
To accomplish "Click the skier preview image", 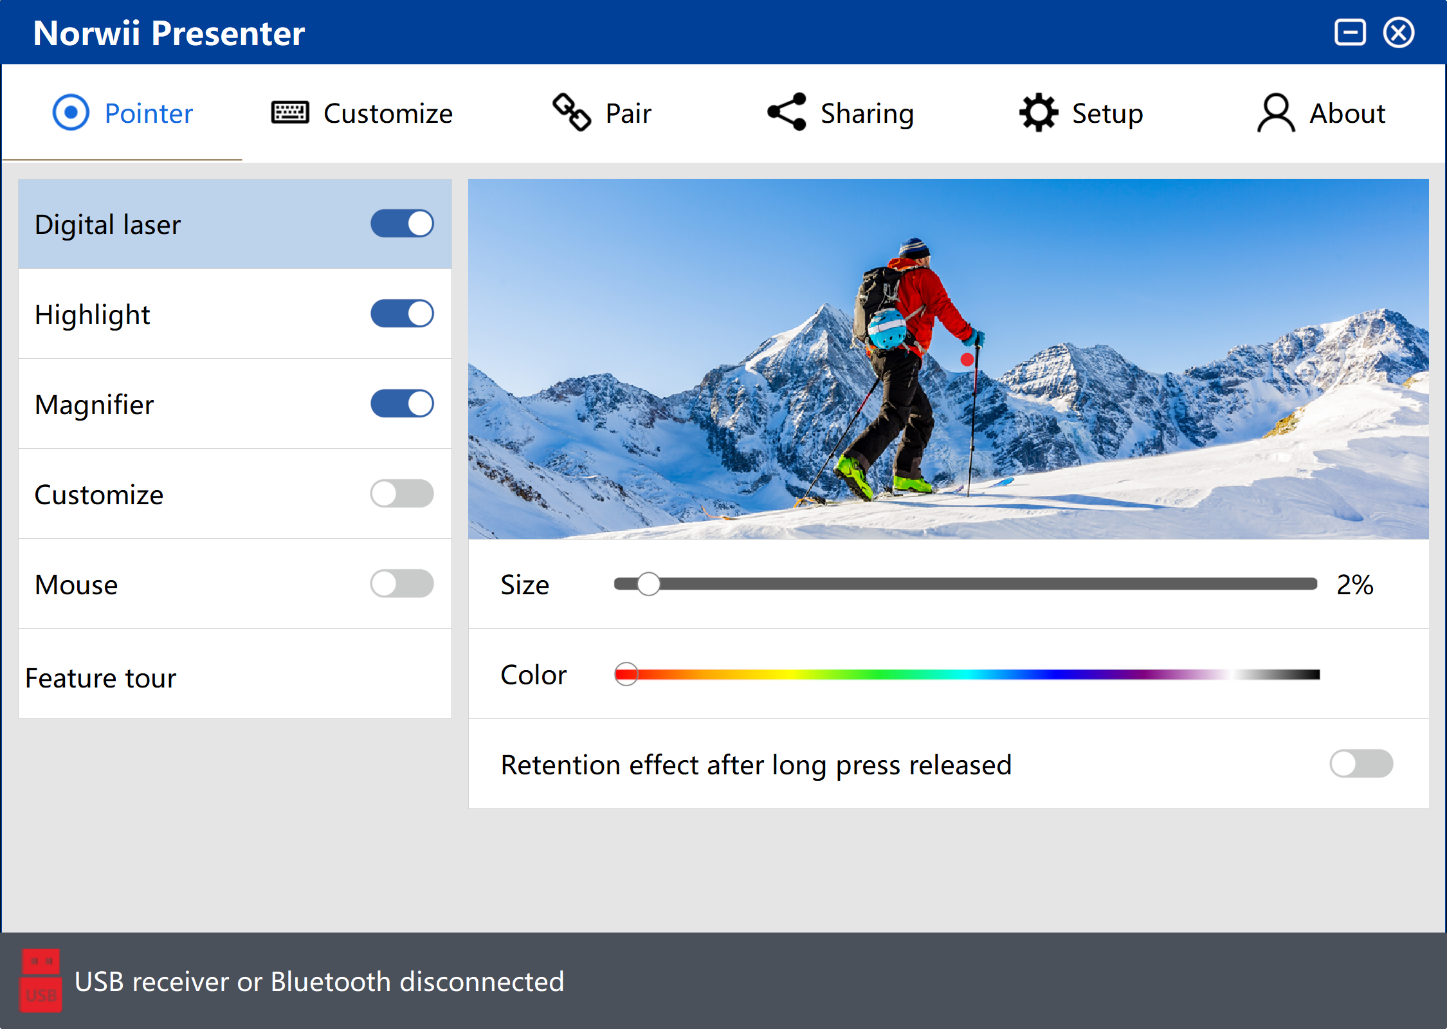I will click(x=948, y=359).
